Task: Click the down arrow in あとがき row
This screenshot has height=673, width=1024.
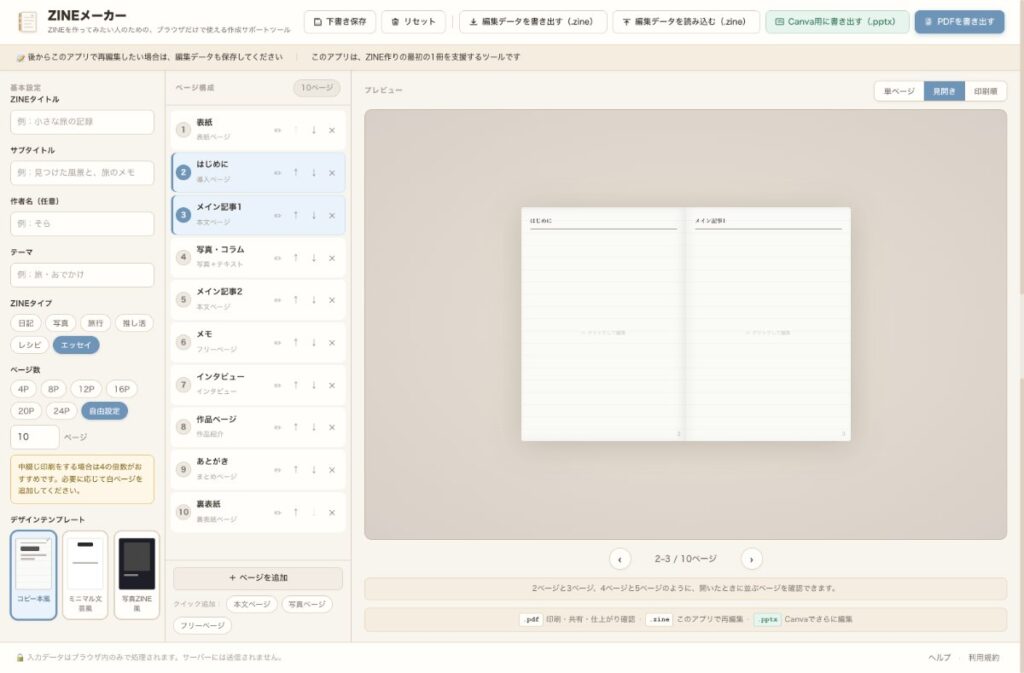Action: click(314, 469)
